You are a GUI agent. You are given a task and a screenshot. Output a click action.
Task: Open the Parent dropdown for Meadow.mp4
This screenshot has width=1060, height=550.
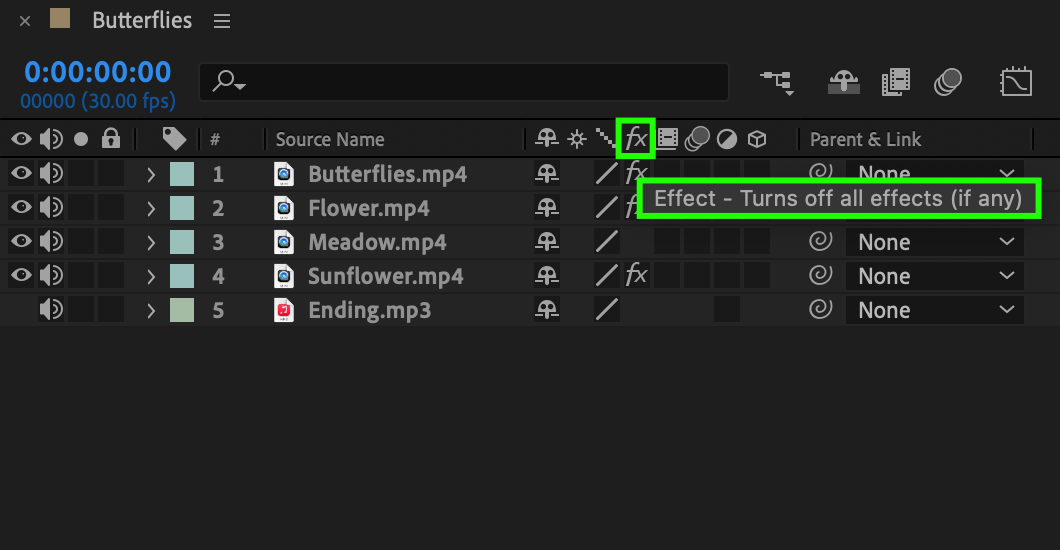[934, 242]
